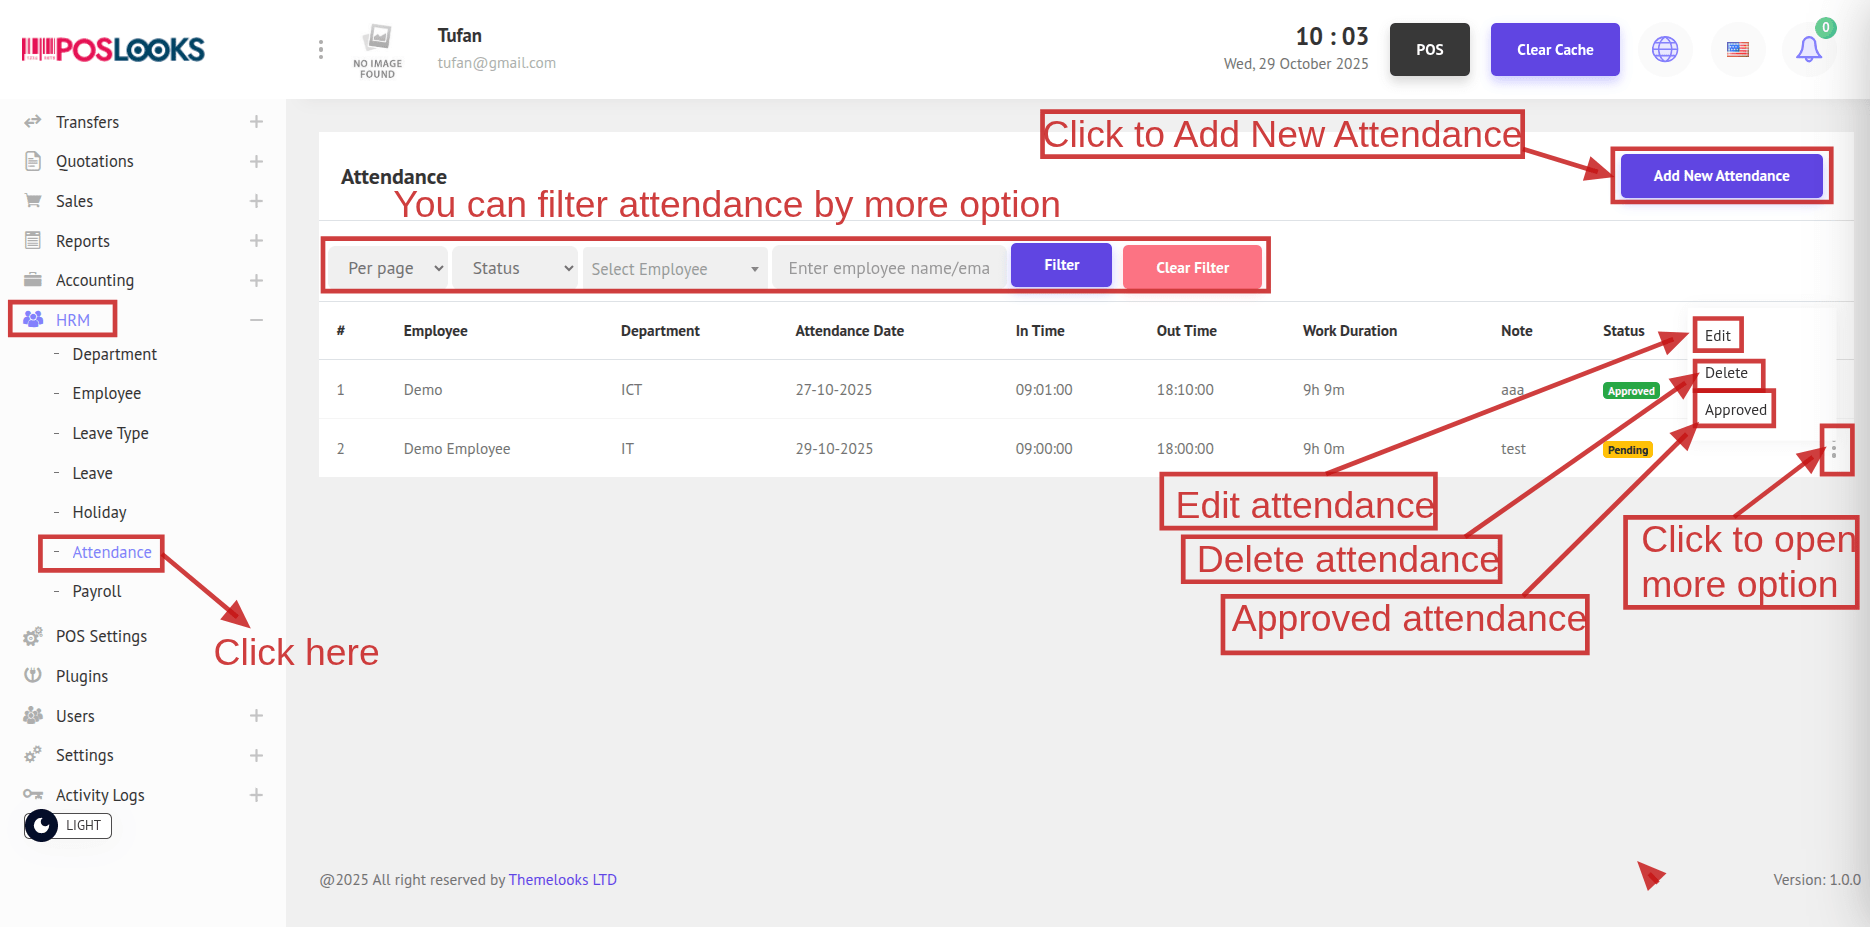Click the Plugins icon in sidebar
The height and width of the screenshot is (927, 1870).
(33, 676)
